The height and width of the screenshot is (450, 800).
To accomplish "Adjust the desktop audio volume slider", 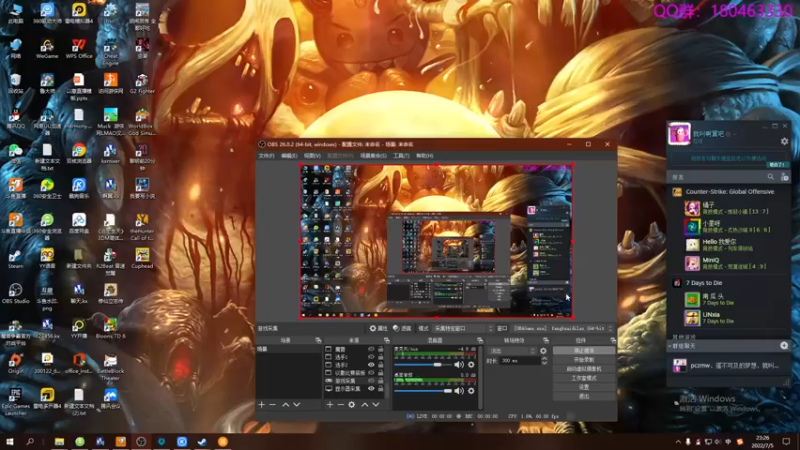I will click(x=423, y=391).
